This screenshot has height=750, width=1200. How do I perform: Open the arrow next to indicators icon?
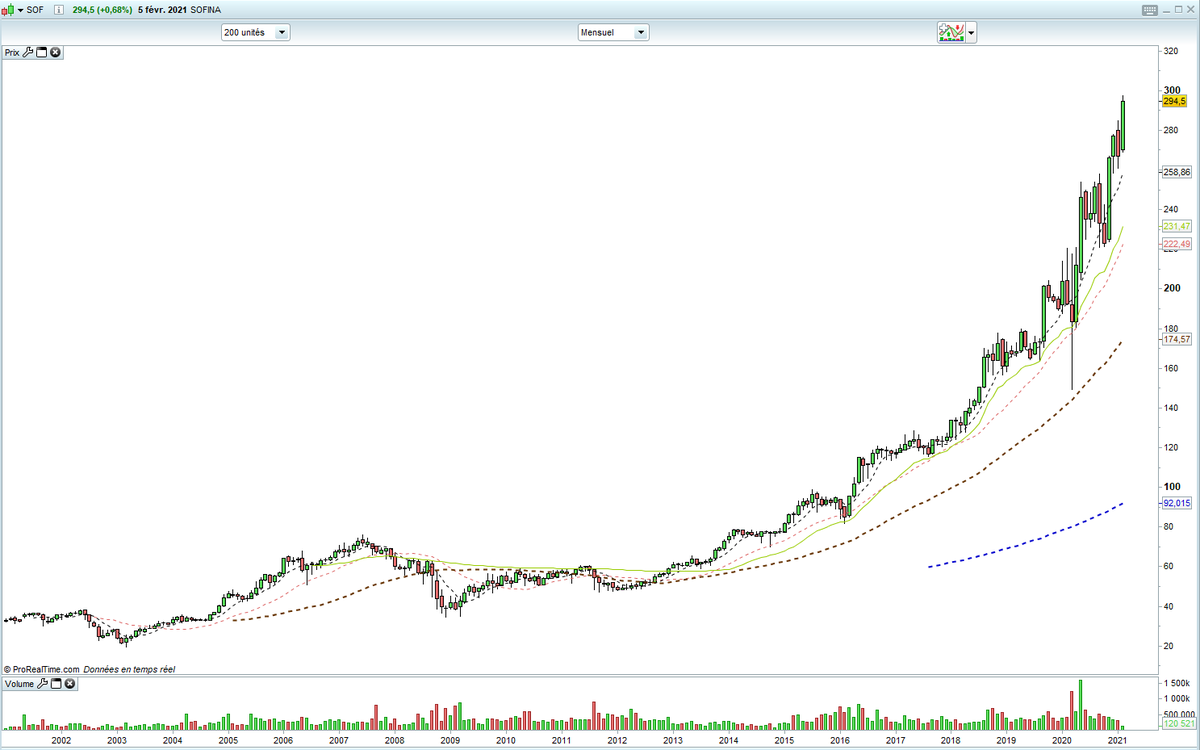pyautogui.click(x=971, y=33)
